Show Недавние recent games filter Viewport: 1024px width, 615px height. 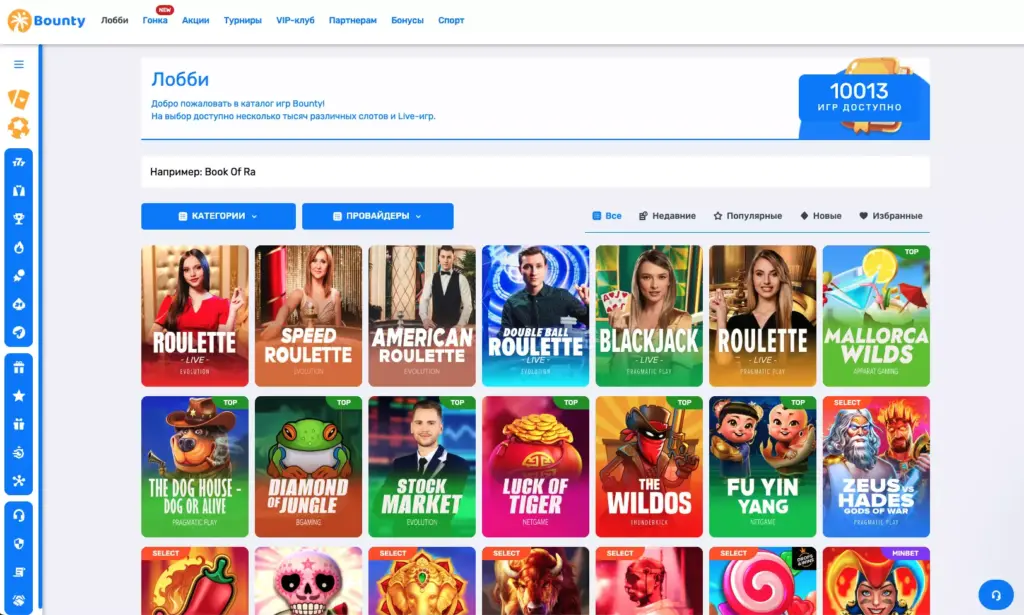(x=667, y=216)
